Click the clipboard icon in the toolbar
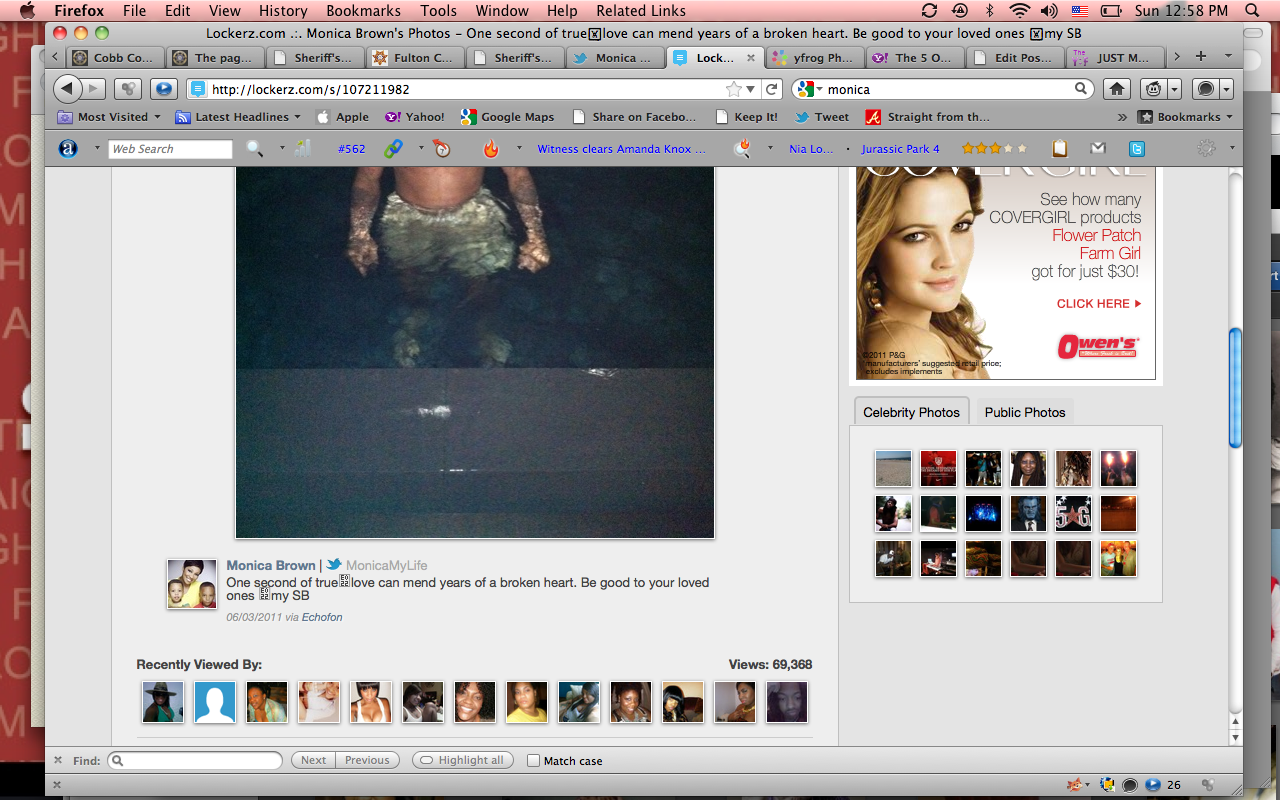Image resolution: width=1280 pixels, height=800 pixels. click(x=1059, y=149)
